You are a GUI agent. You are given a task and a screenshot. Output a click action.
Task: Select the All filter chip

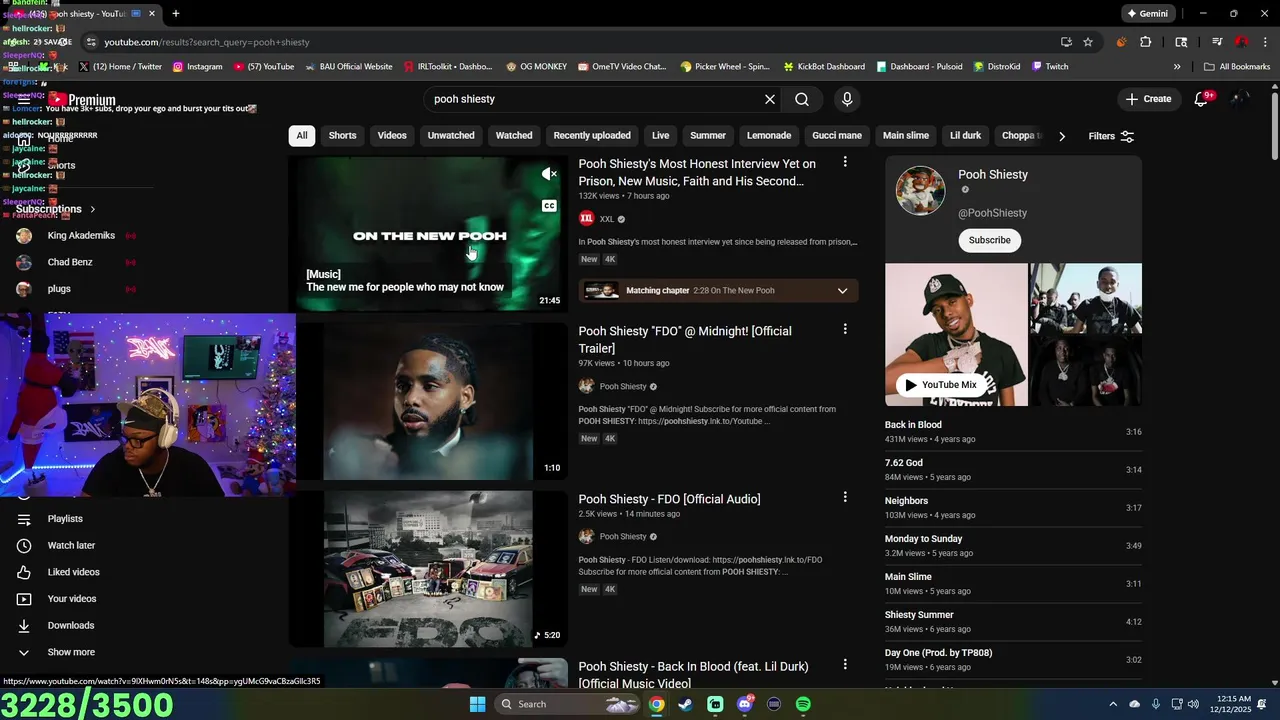point(302,135)
